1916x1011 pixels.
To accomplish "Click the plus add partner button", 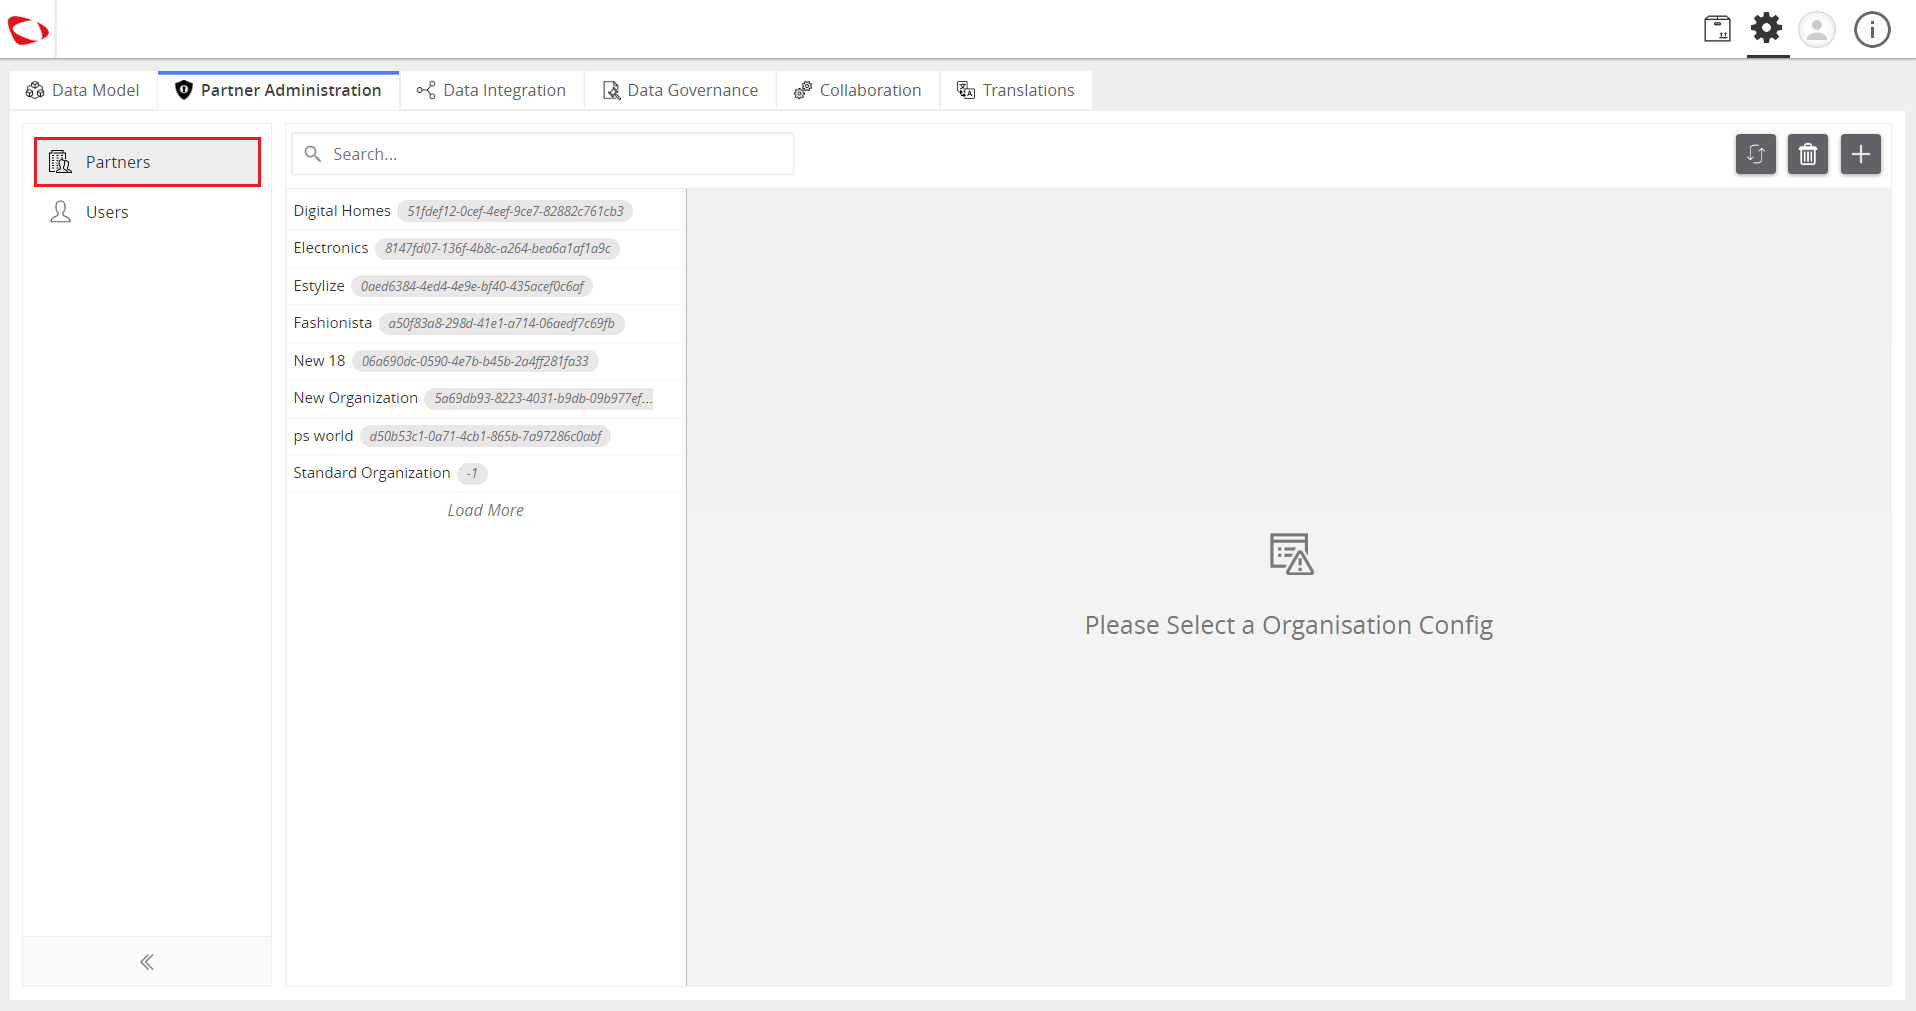I will 1861,154.
